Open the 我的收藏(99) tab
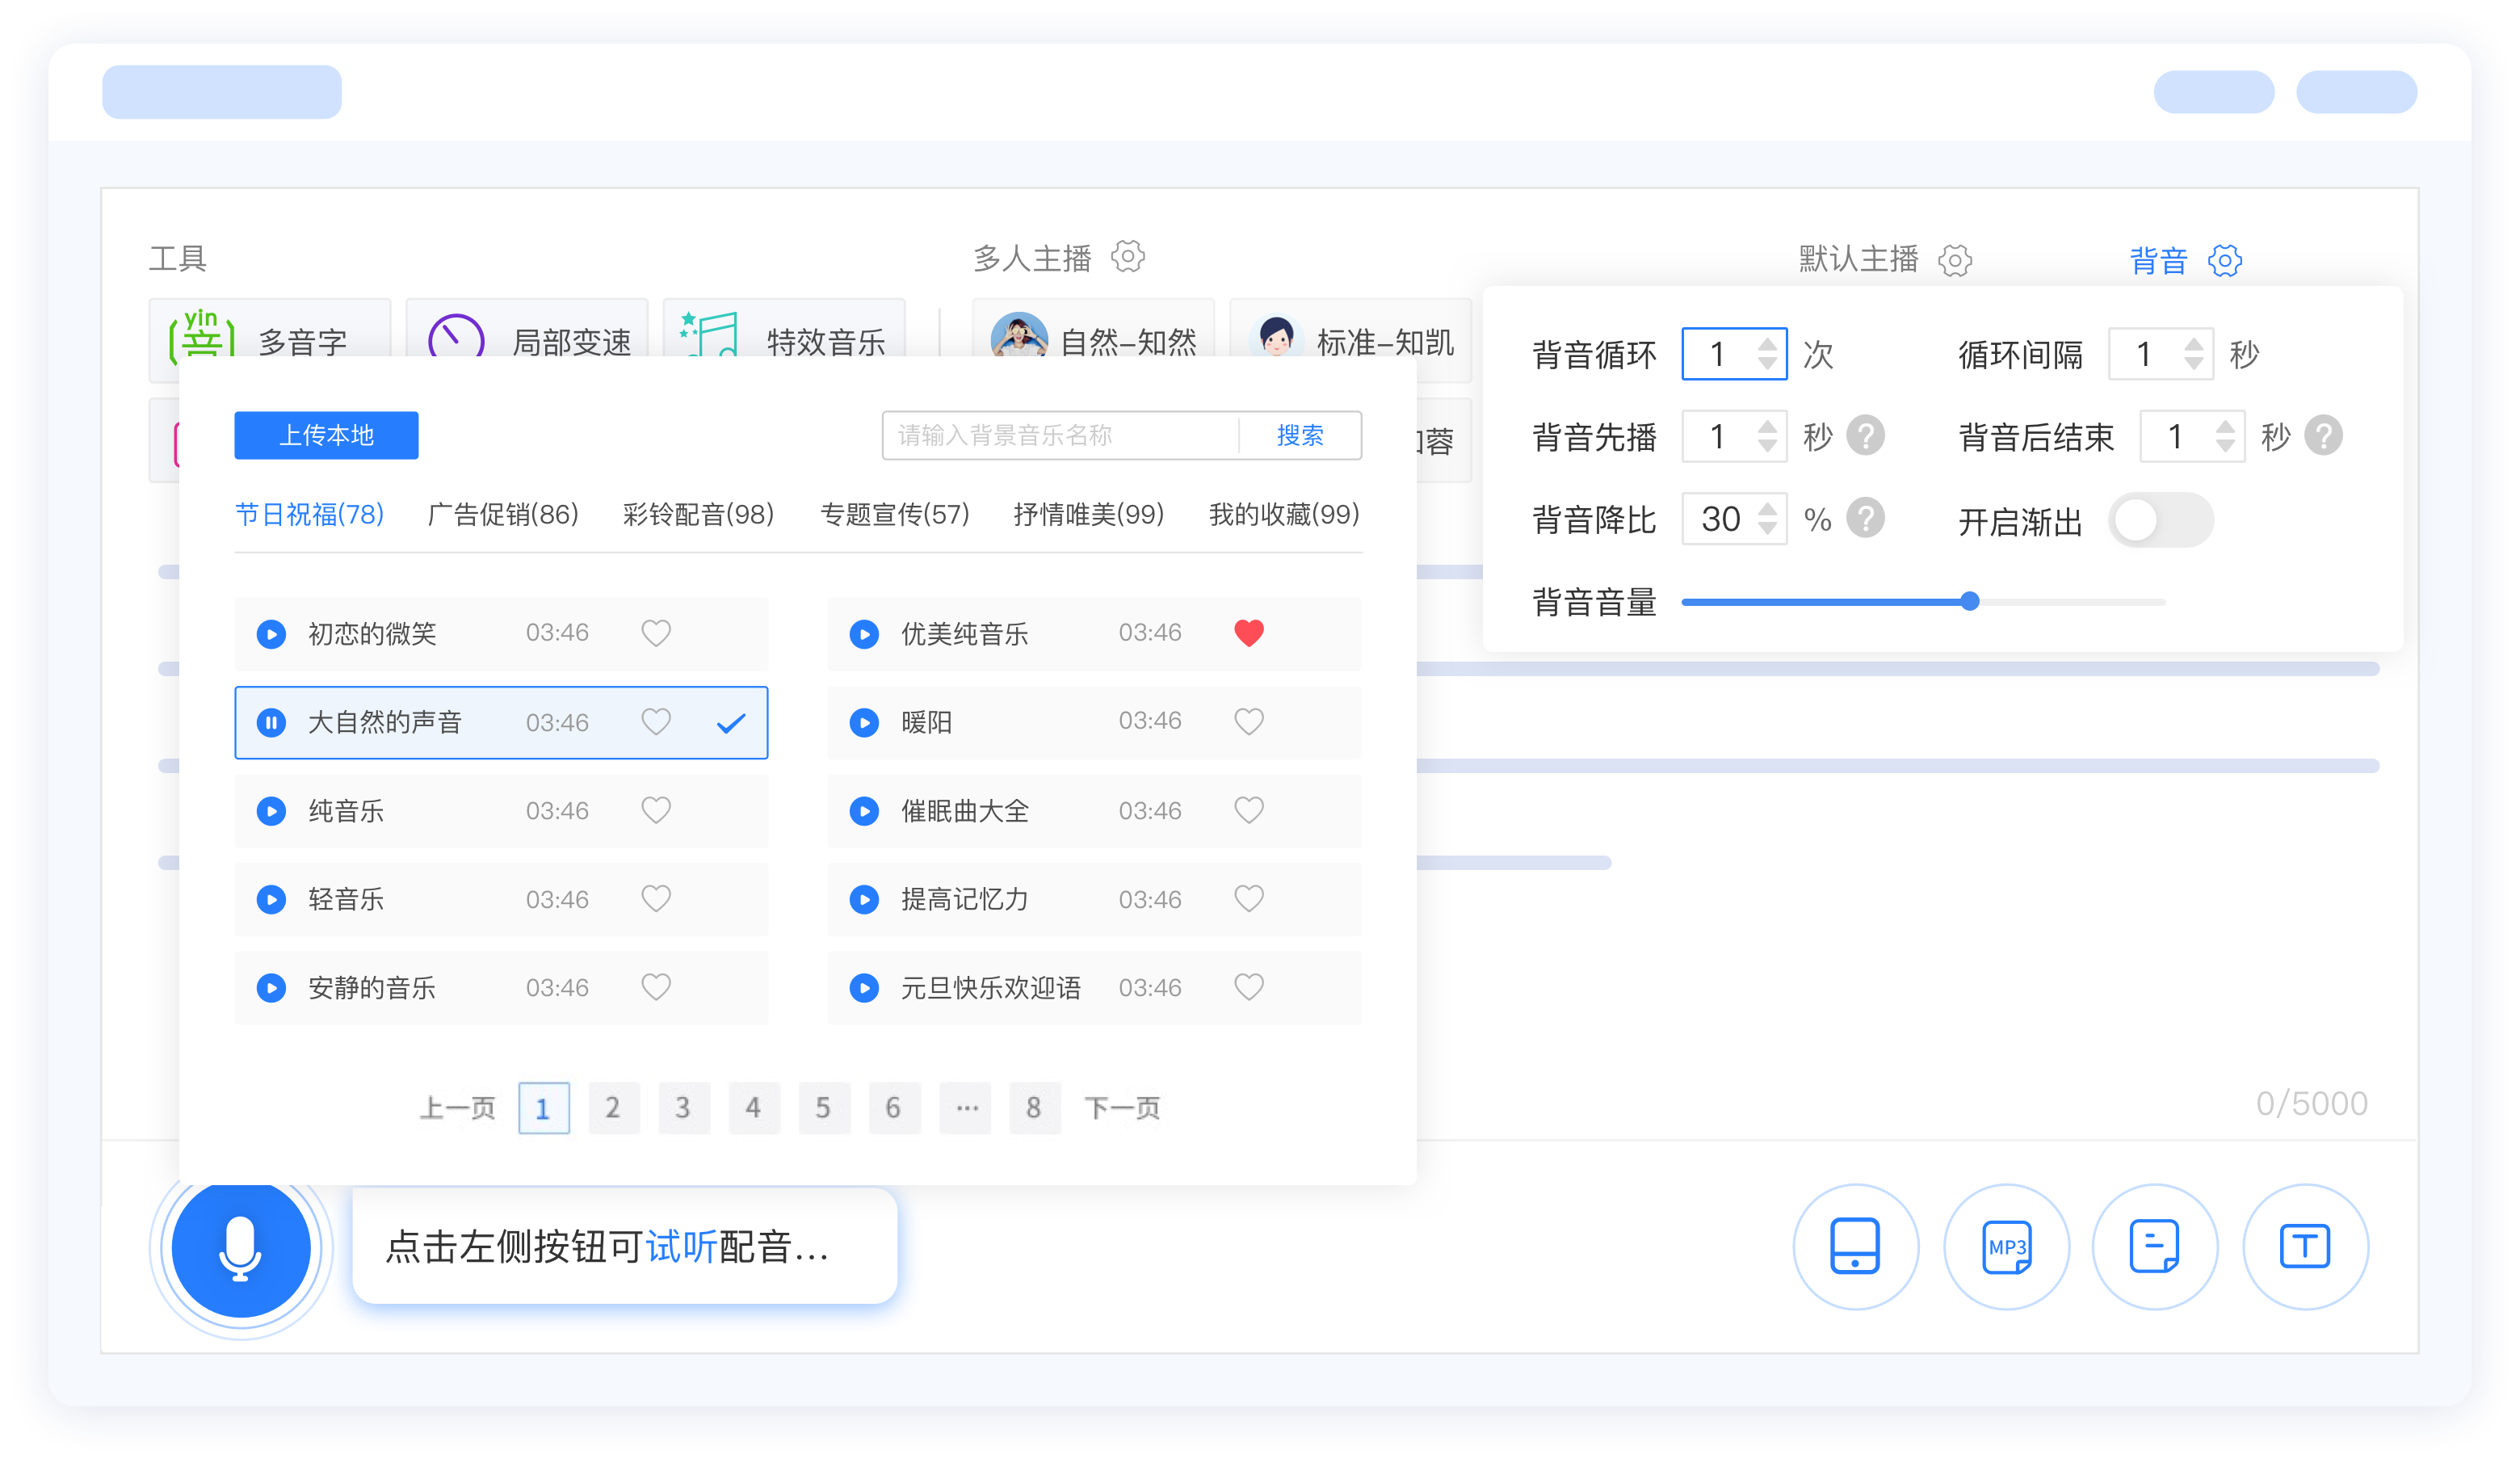Viewport: 2520px width, 1459px height. coord(1284,514)
